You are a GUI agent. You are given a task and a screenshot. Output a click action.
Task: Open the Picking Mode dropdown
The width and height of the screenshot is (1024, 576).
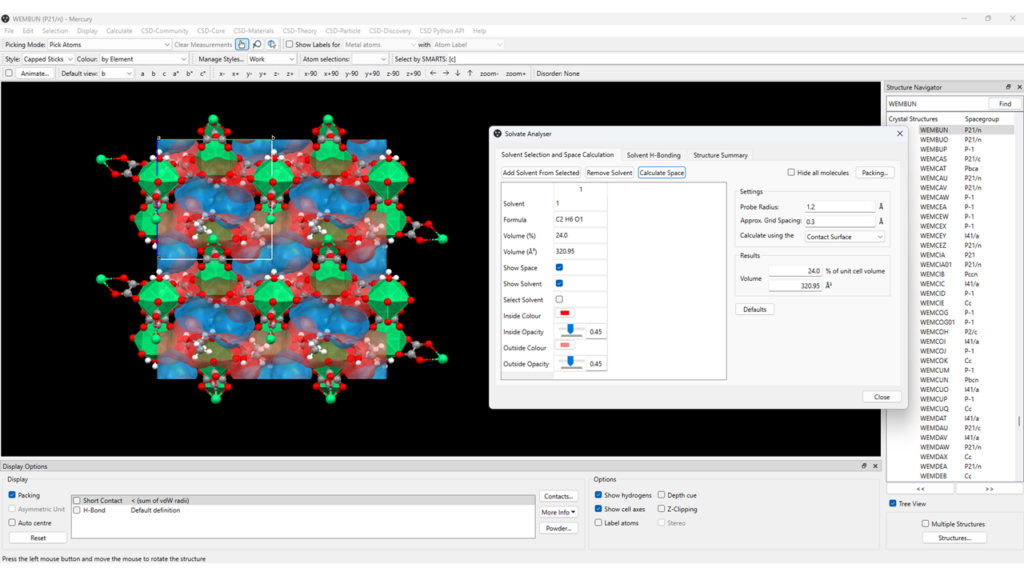tap(108, 45)
